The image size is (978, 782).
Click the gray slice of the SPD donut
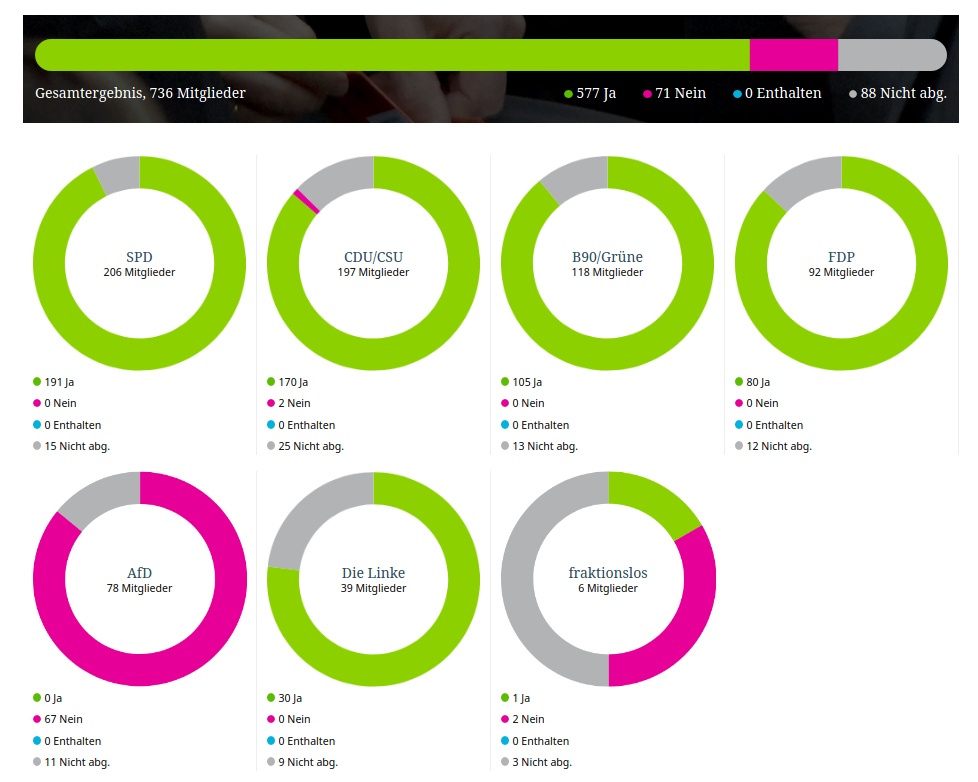pyautogui.click(x=119, y=174)
